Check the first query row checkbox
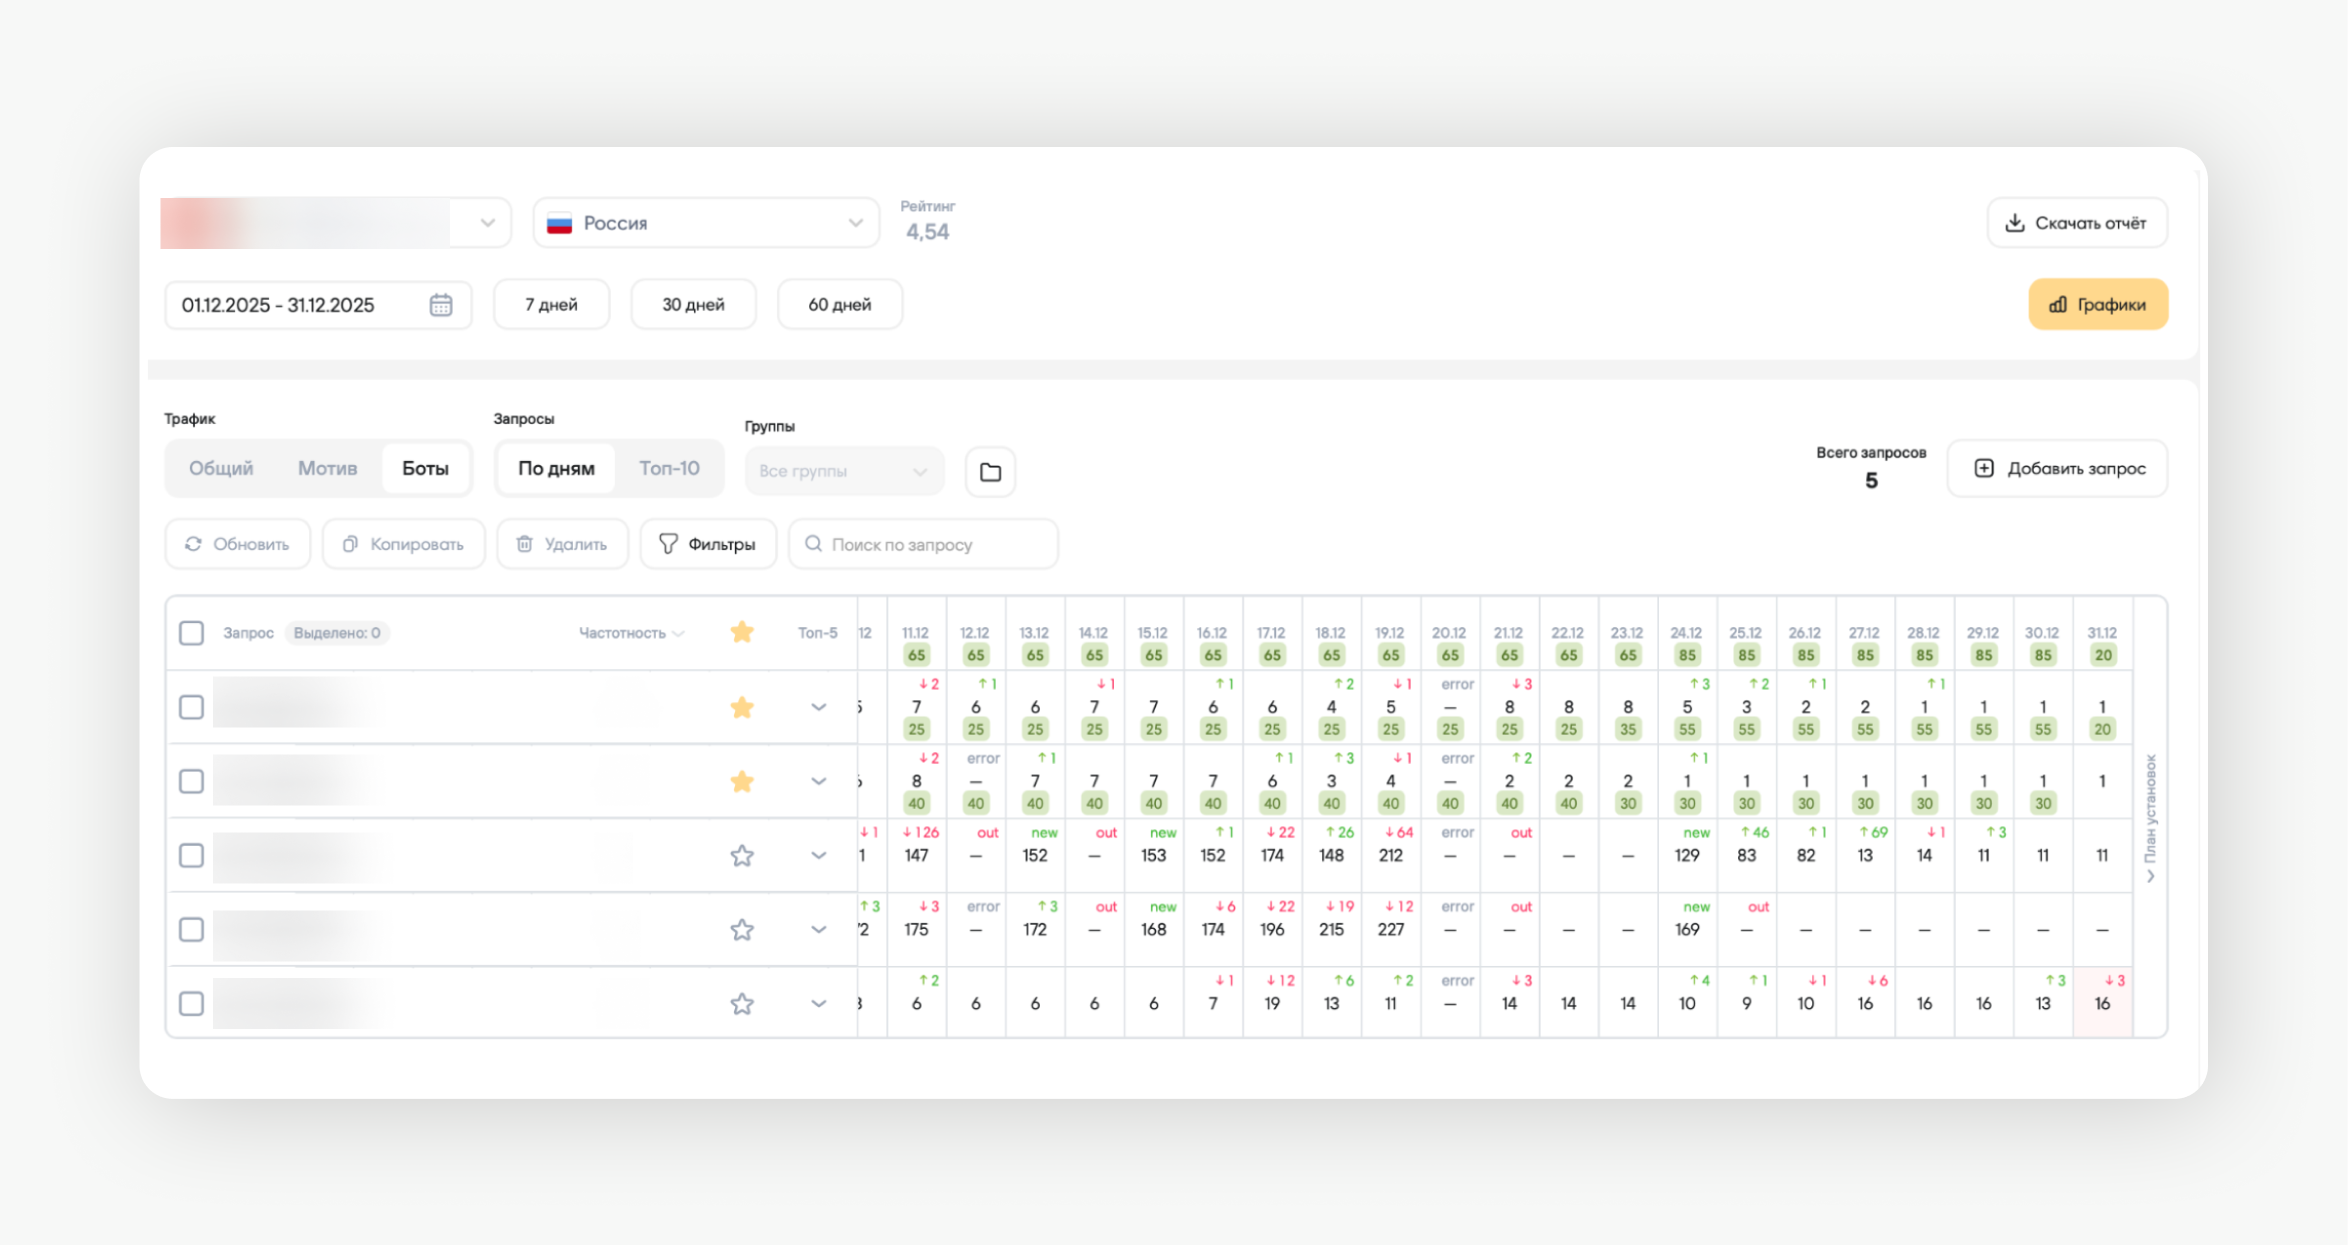 click(x=191, y=707)
